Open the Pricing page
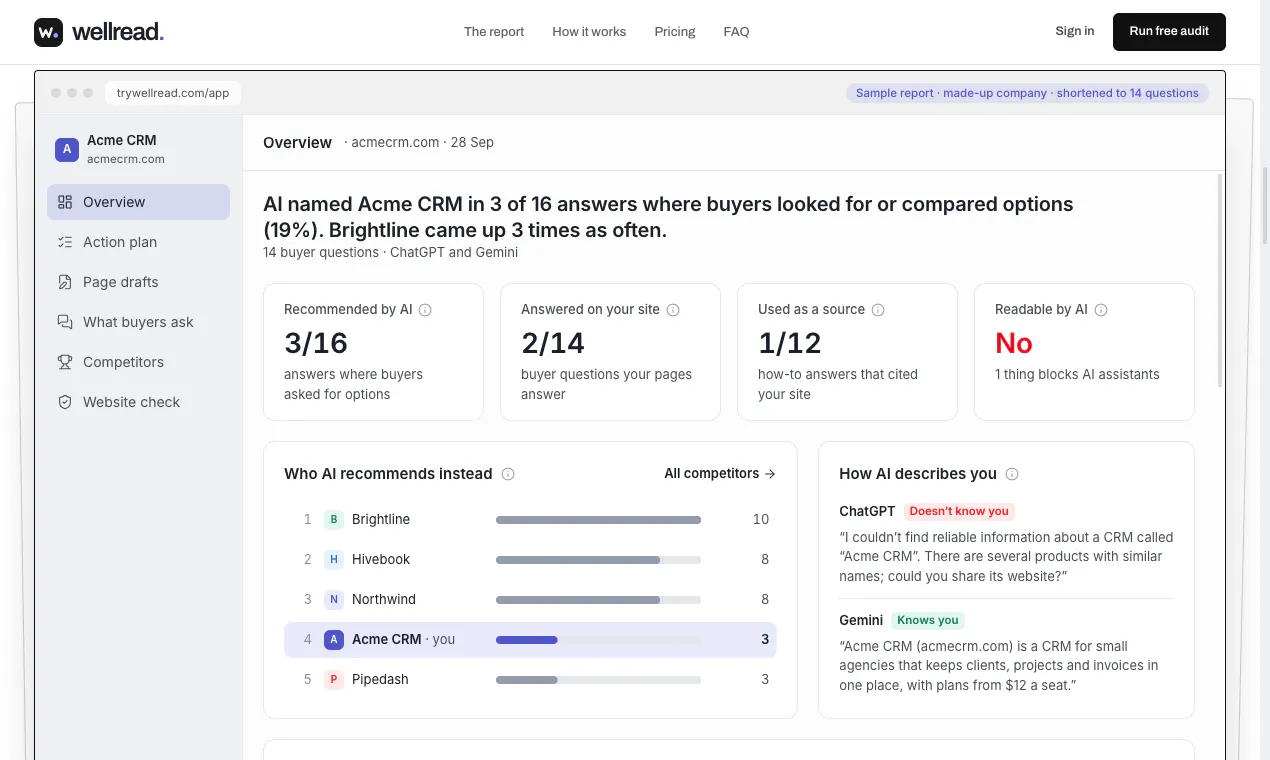 [x=675, y=32]
